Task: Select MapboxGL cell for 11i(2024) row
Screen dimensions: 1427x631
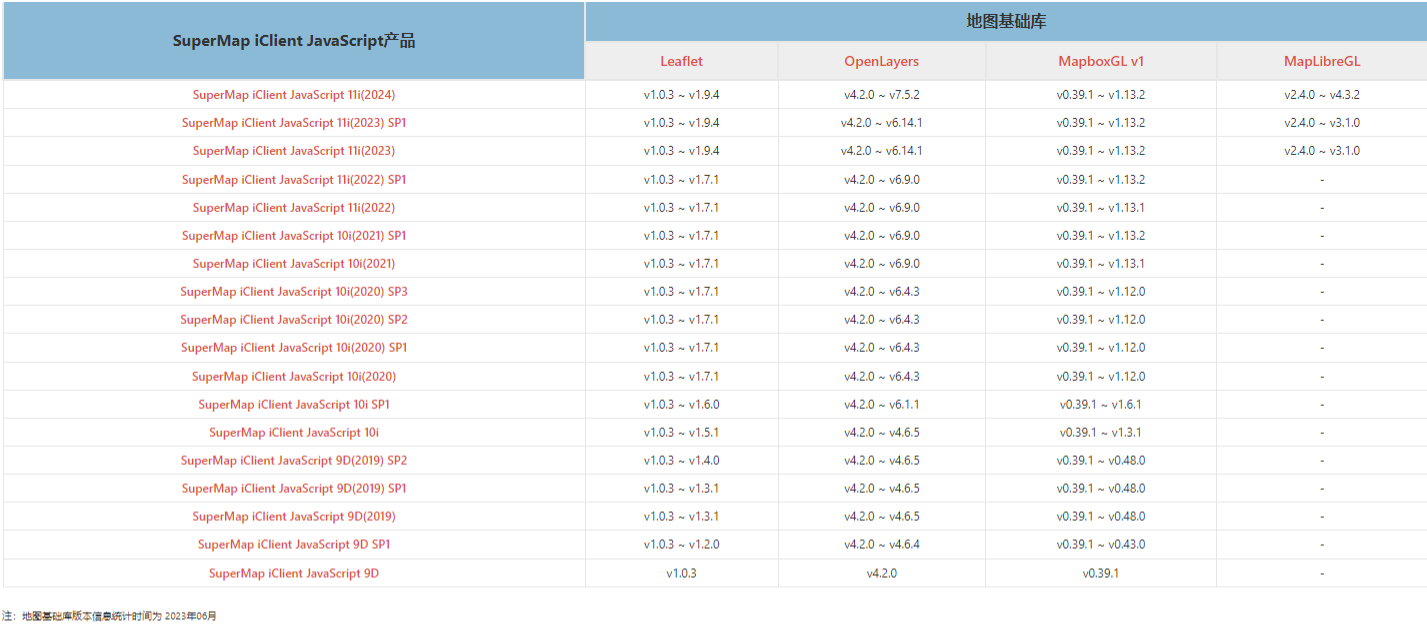Action: (x=1101, y=95)
